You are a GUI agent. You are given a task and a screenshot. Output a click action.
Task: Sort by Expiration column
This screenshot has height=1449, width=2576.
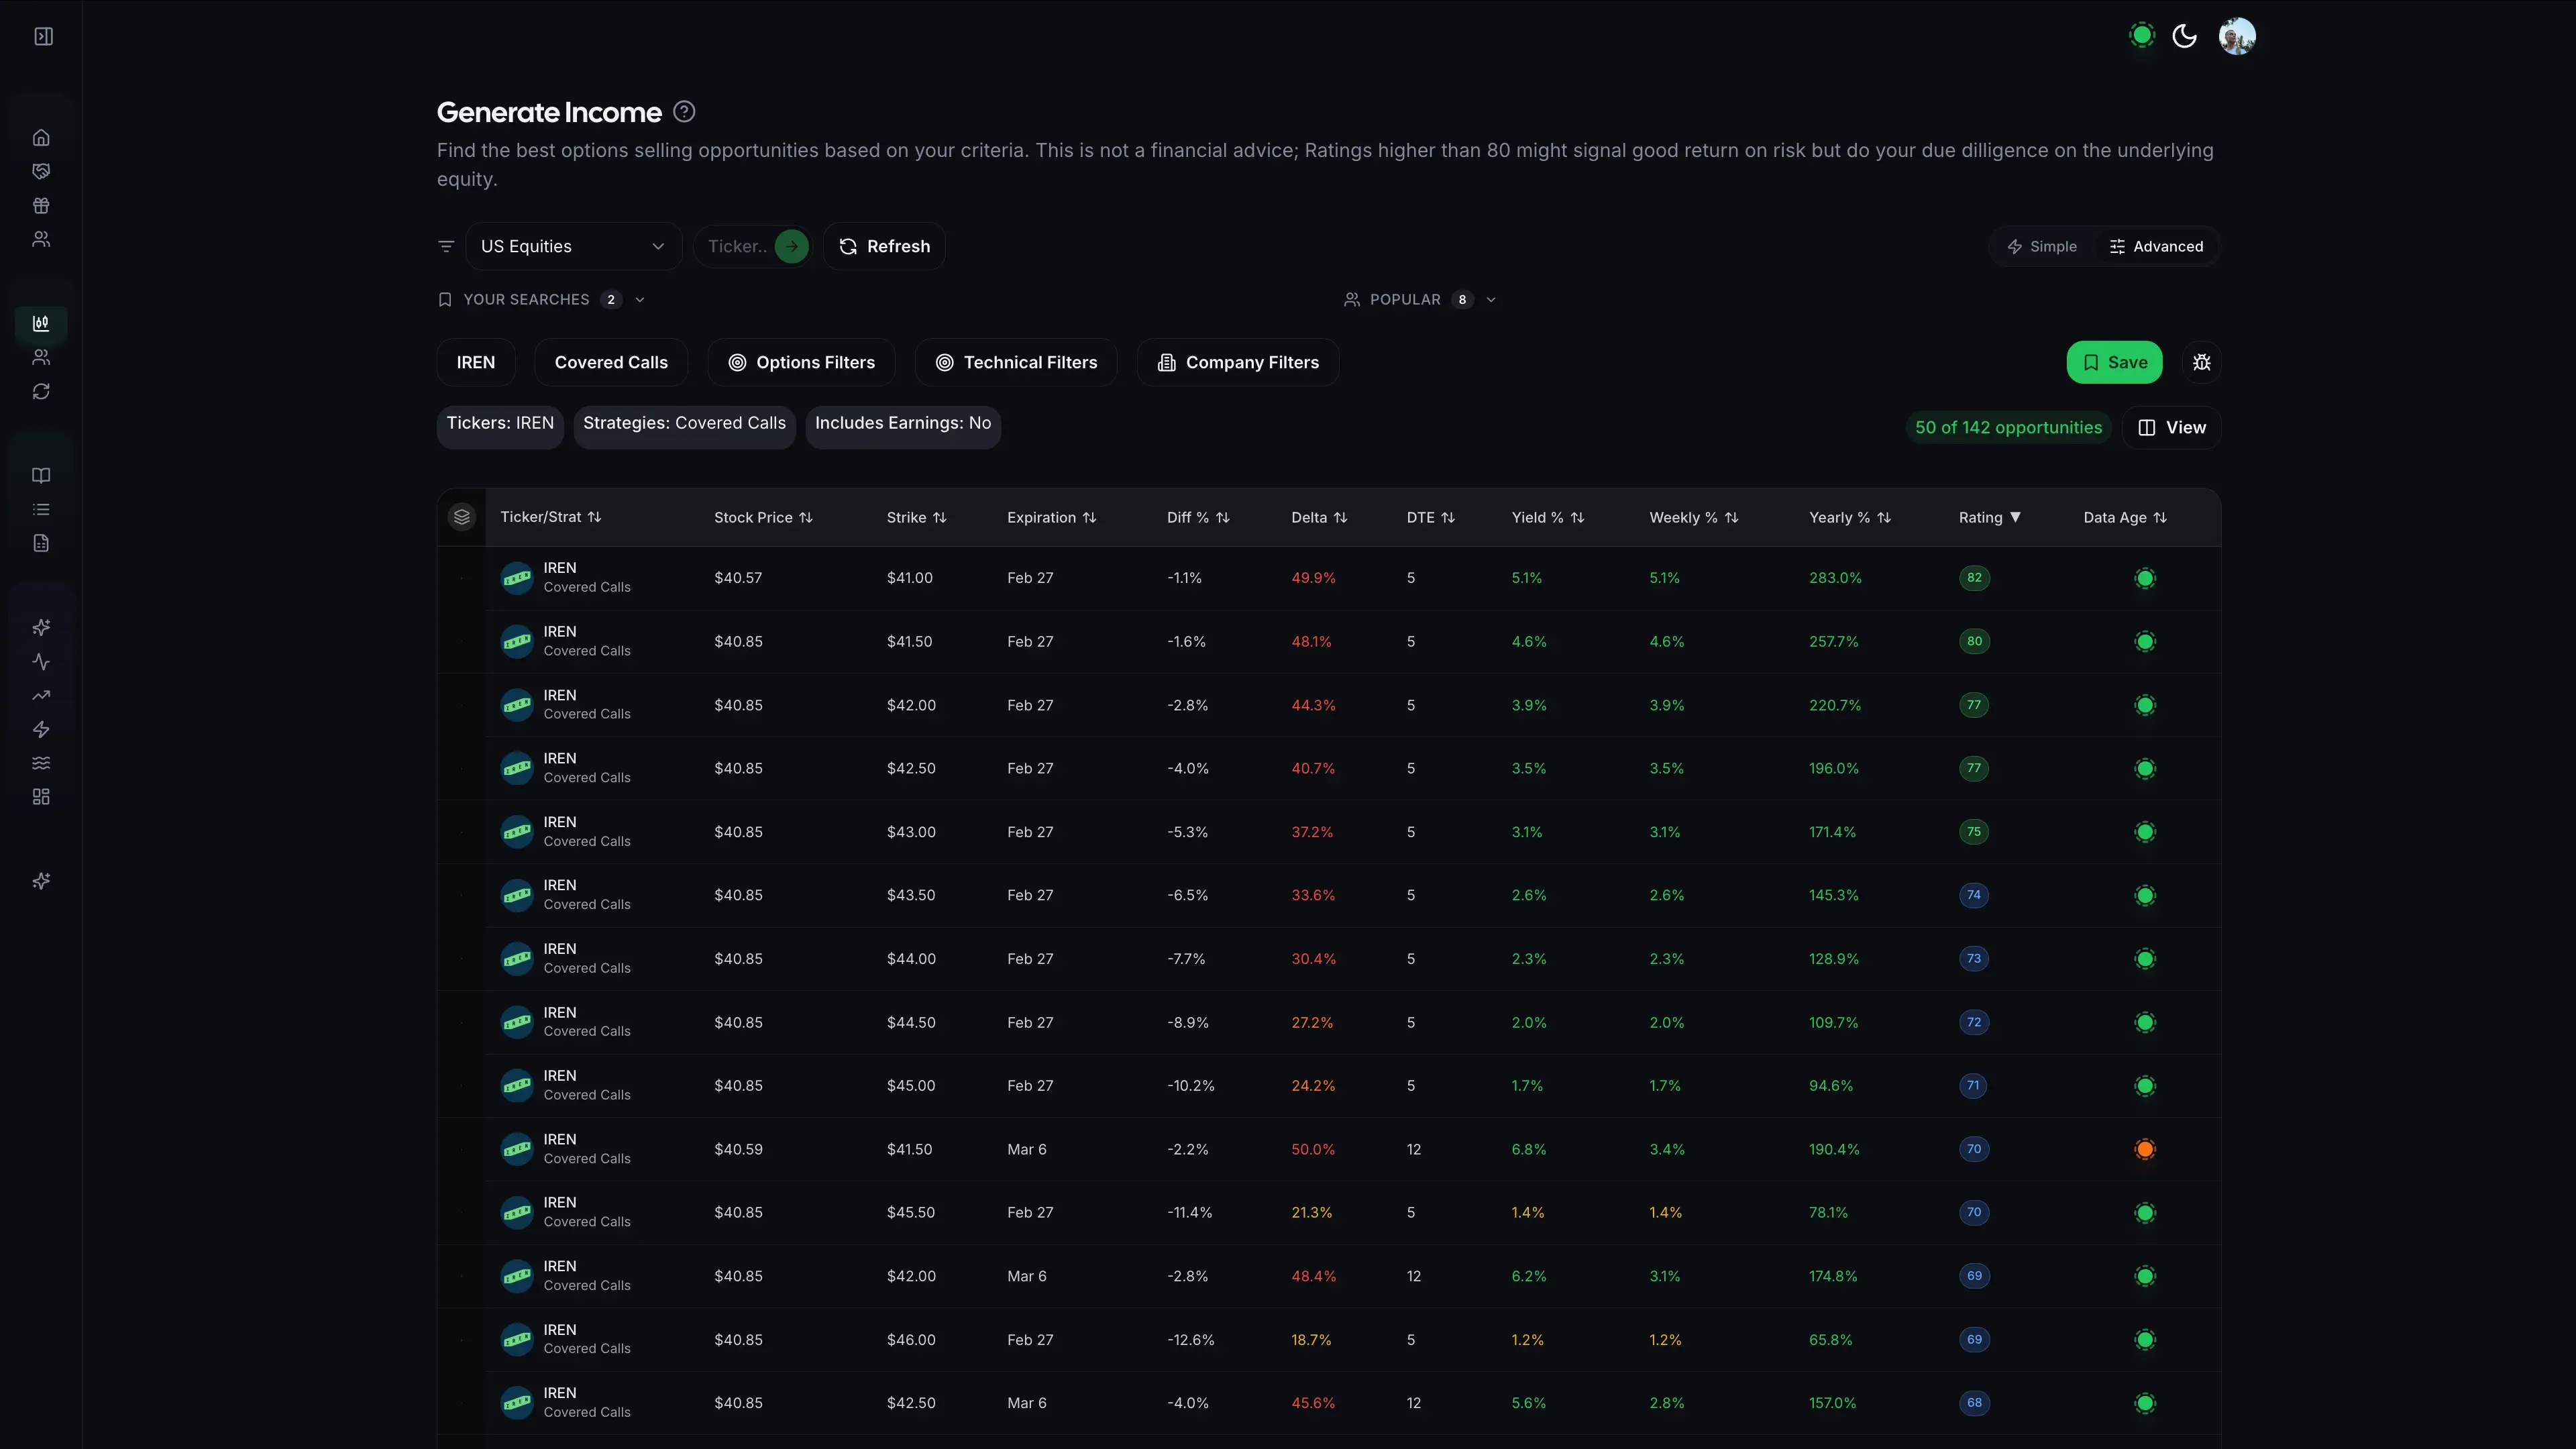[1052, 518]
